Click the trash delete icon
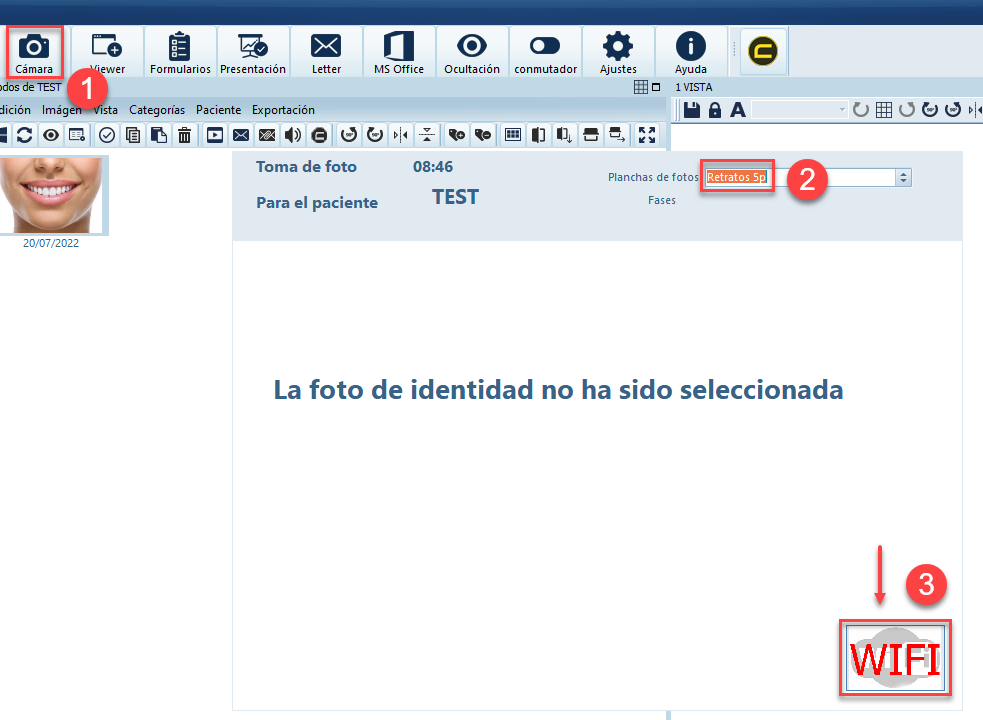The height and width of the screenshot is (720, 983). [x=185, y=135]
